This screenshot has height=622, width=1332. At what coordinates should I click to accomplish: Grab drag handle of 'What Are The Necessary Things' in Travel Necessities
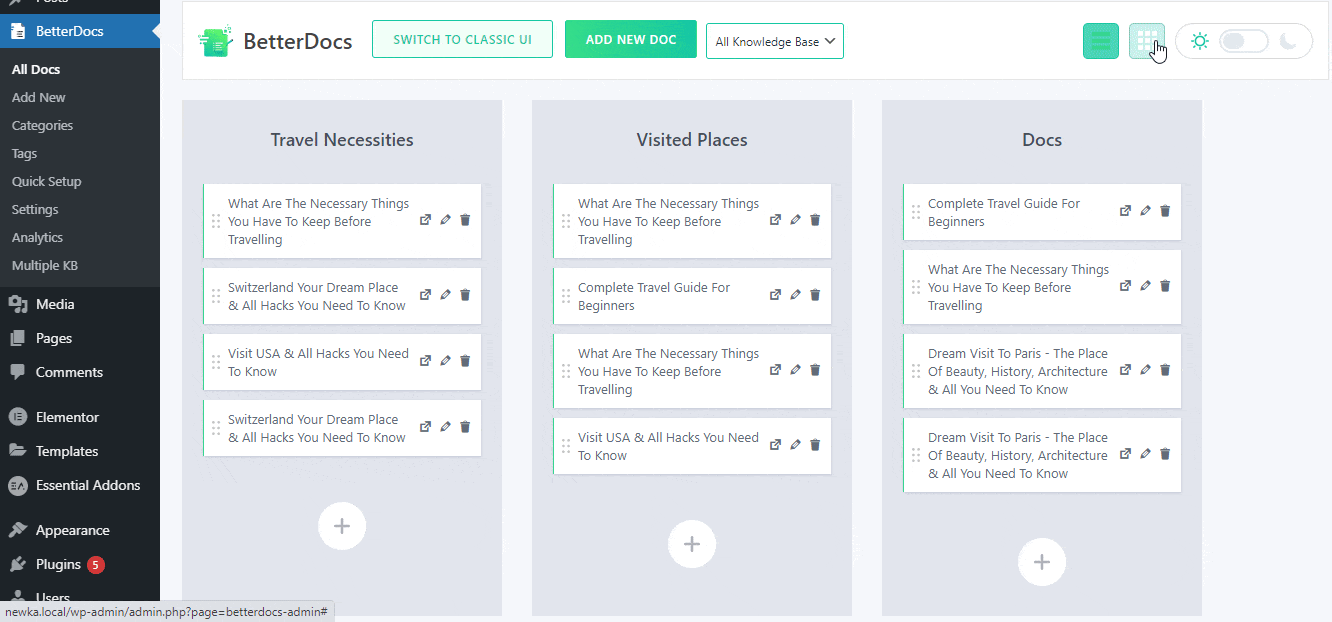[216, 221]
